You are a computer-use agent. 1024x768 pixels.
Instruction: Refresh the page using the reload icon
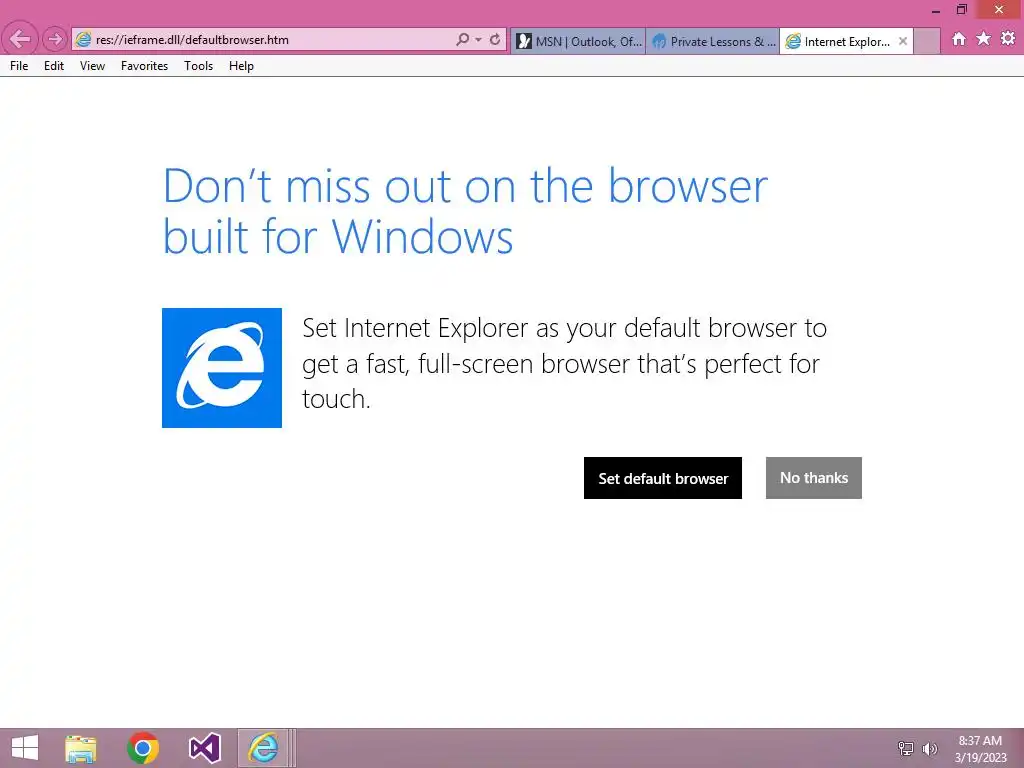495,39
